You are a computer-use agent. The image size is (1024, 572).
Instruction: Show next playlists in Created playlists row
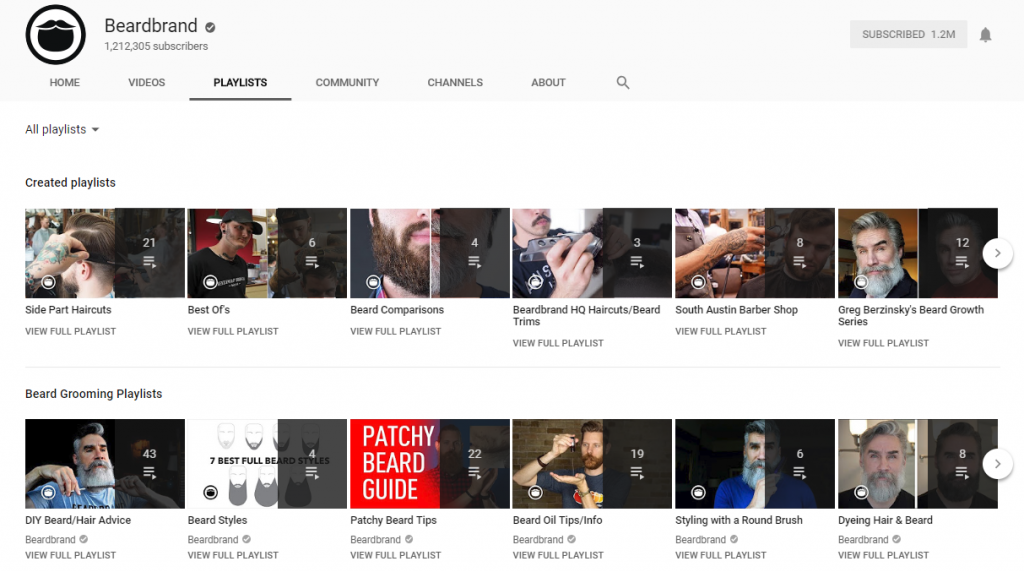tap(997, 253)
